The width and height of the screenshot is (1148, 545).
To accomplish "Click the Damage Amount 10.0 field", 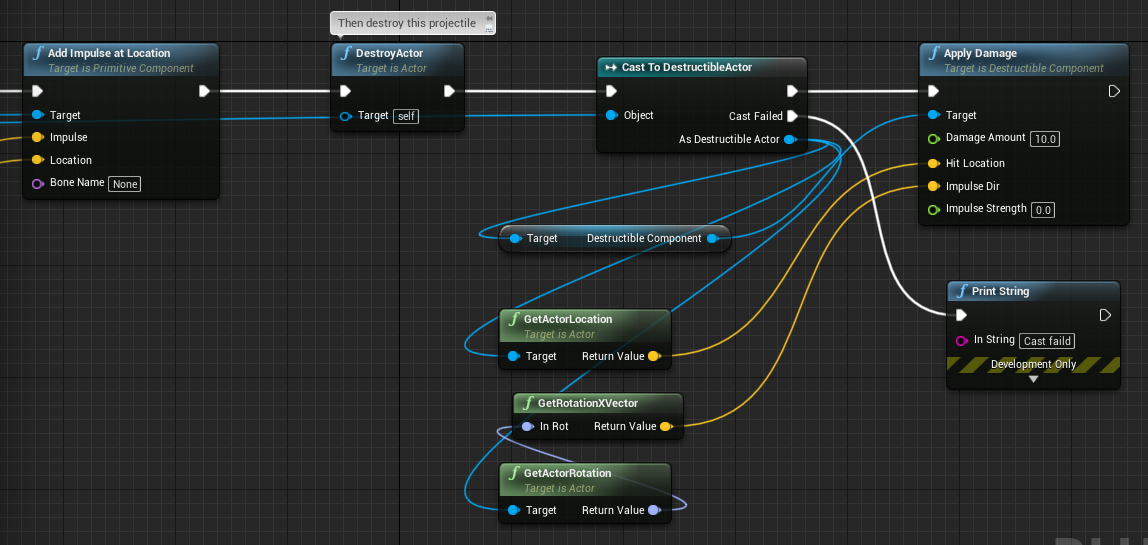I will click(1045, 138).
